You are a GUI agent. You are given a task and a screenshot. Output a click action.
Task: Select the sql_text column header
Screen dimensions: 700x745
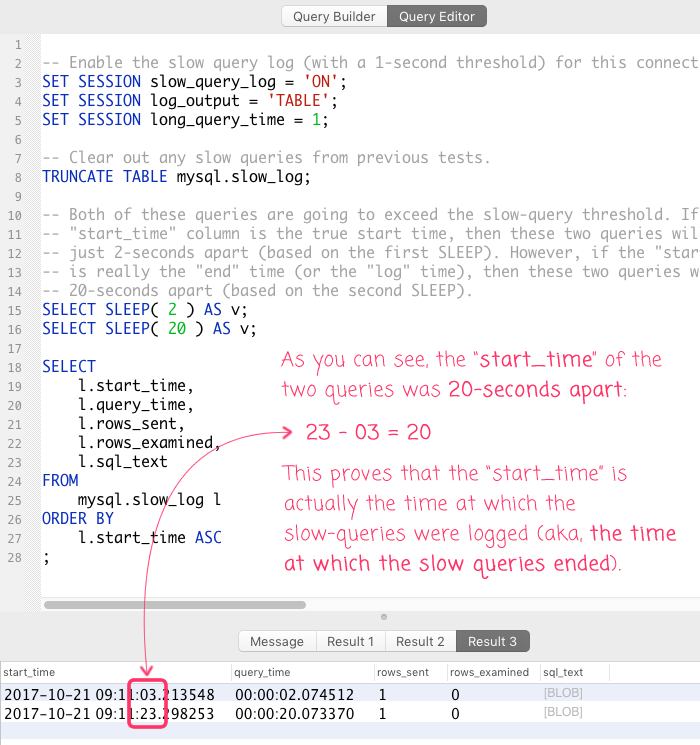(562, 672)
